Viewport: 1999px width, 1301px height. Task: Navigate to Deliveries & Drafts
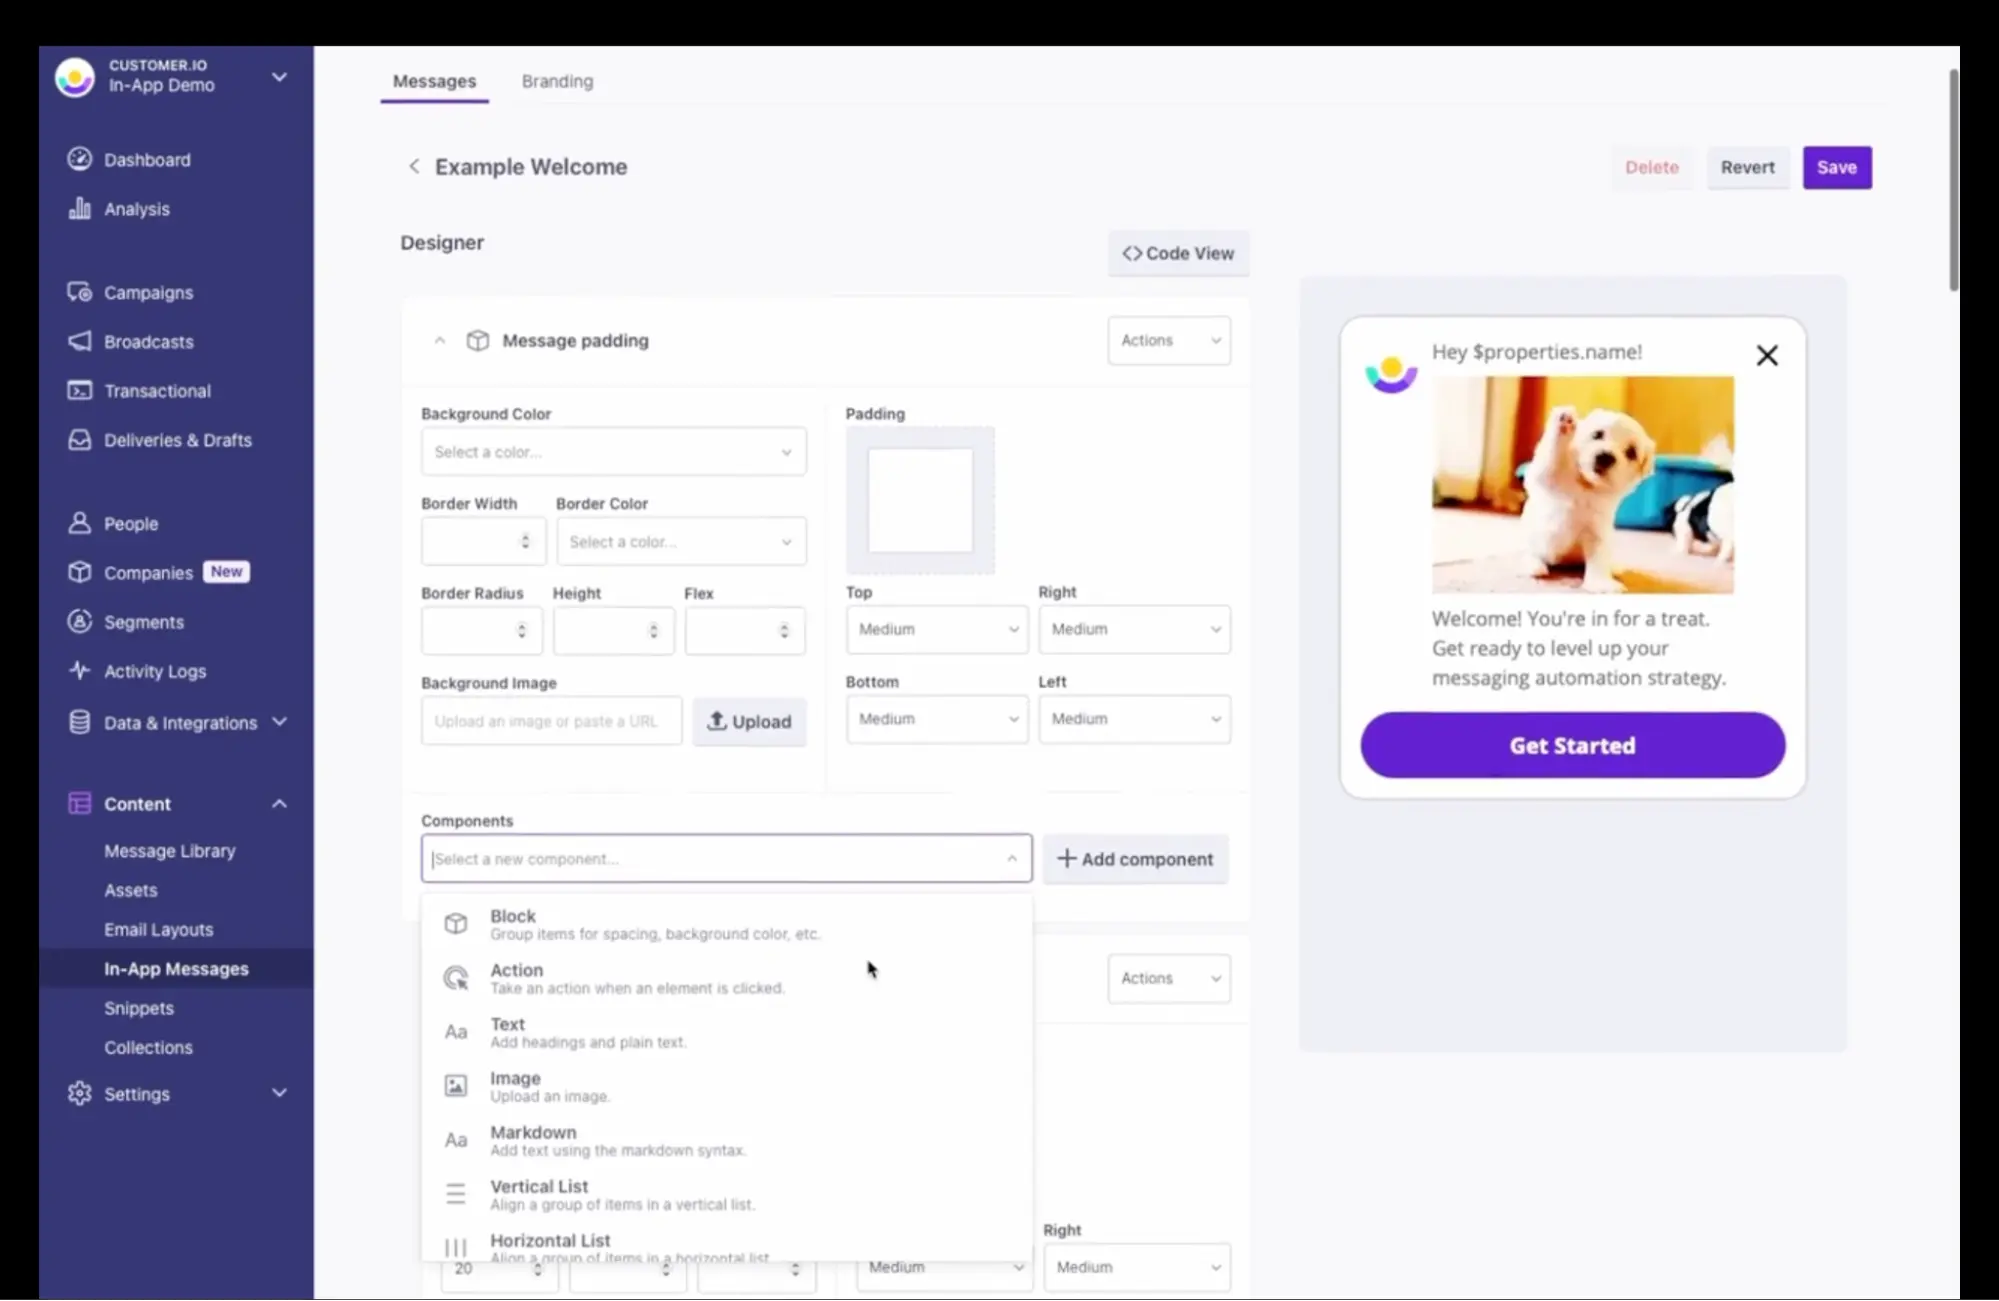tap(178, 440)
